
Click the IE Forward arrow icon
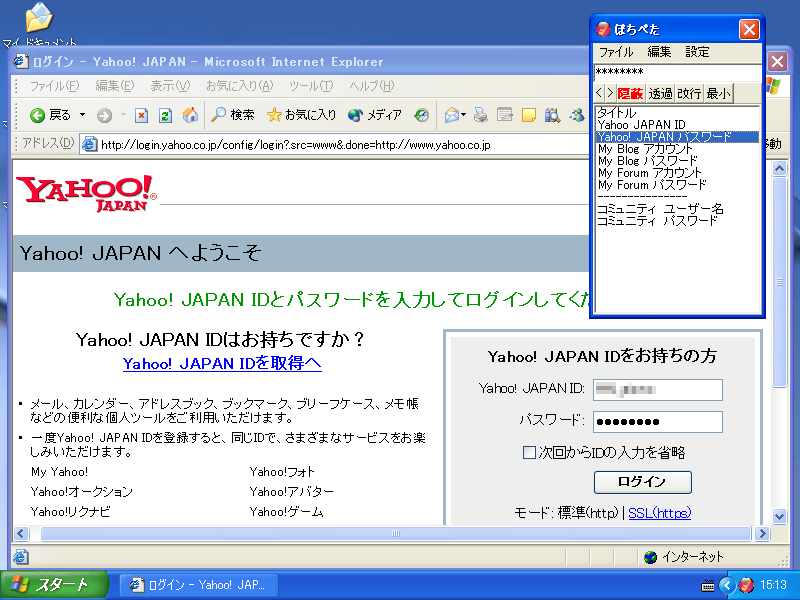[104, 116]
